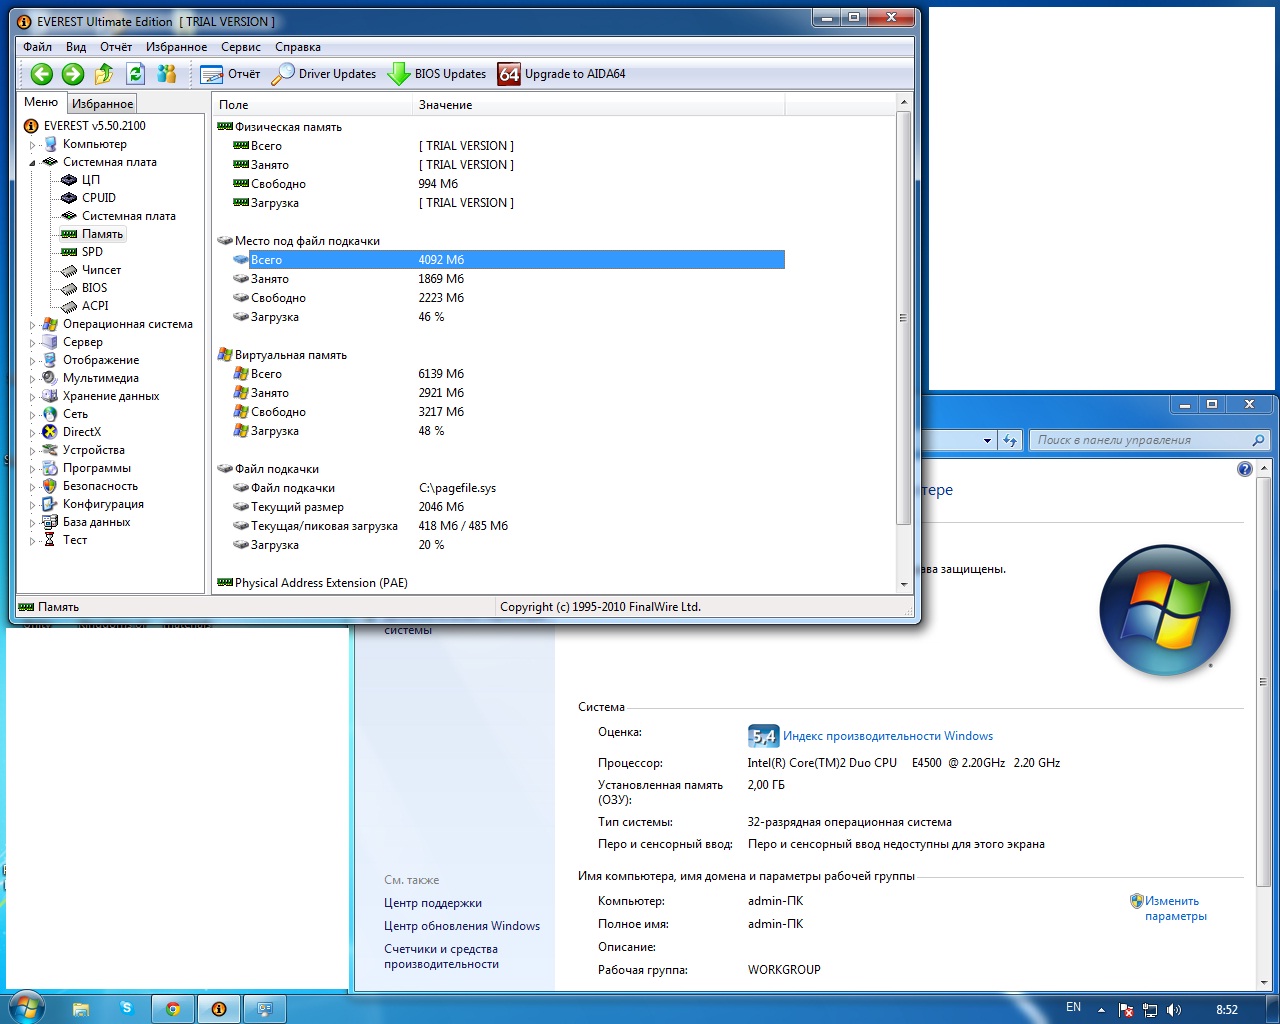Click EVEREST list vertical scrollbar thumb
This screenshot has width=1280, height=1024.
click(904, 318)
